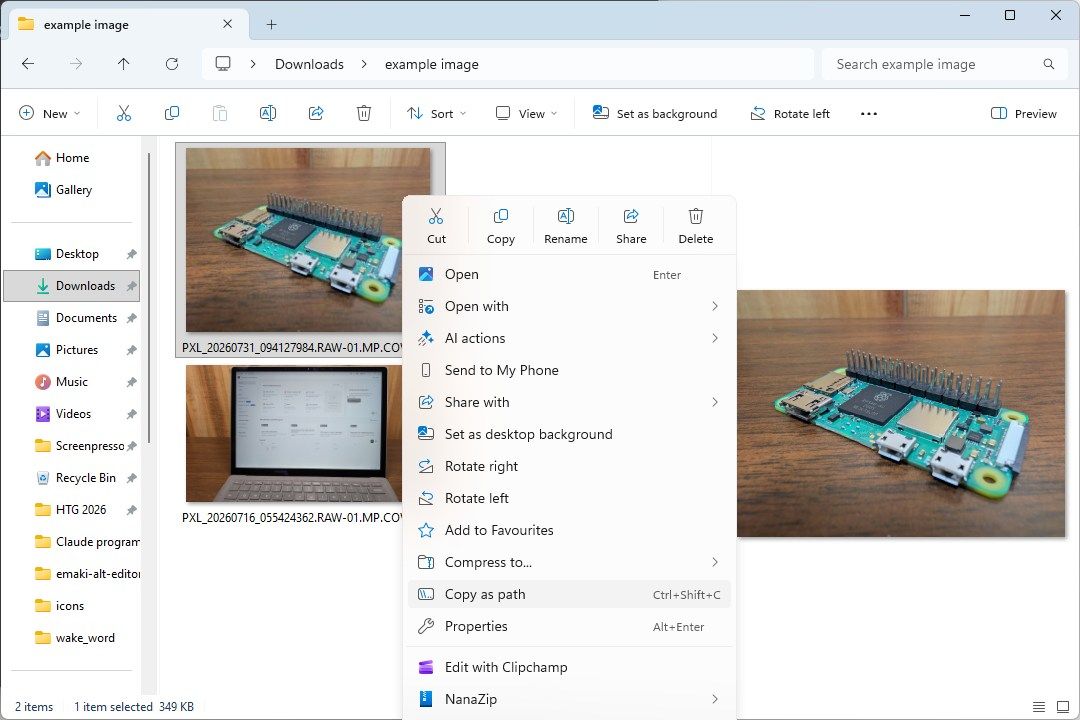This screenshot has height=720, width=1080.
Task: Expand AI actions submenu
Action: point(715,338)
